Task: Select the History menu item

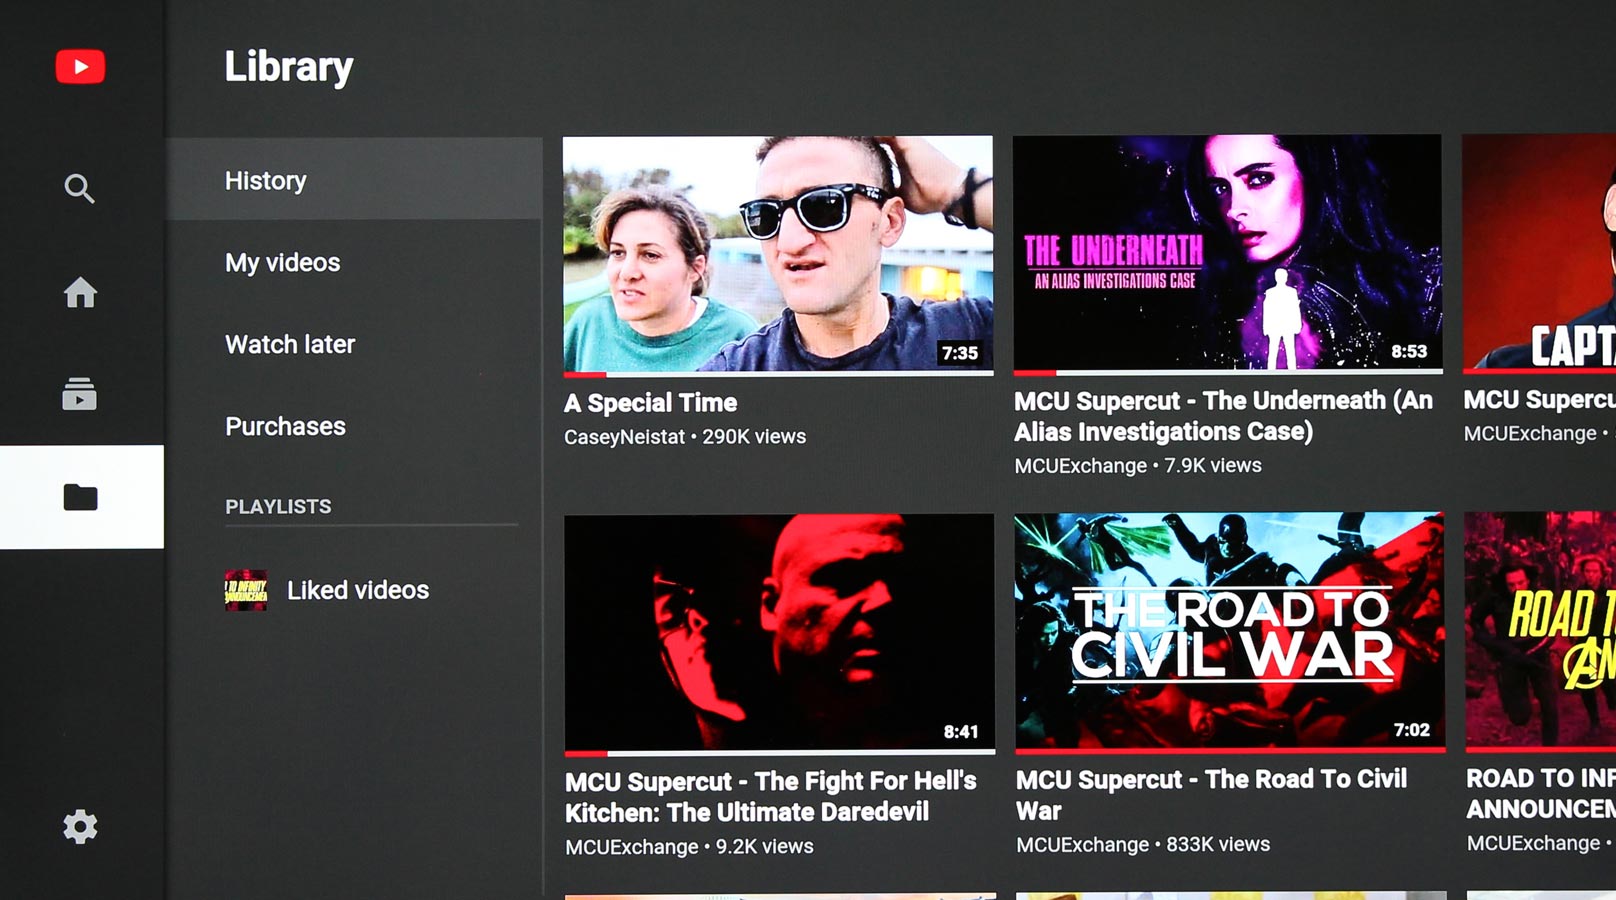Action: (x=354, y=180)
